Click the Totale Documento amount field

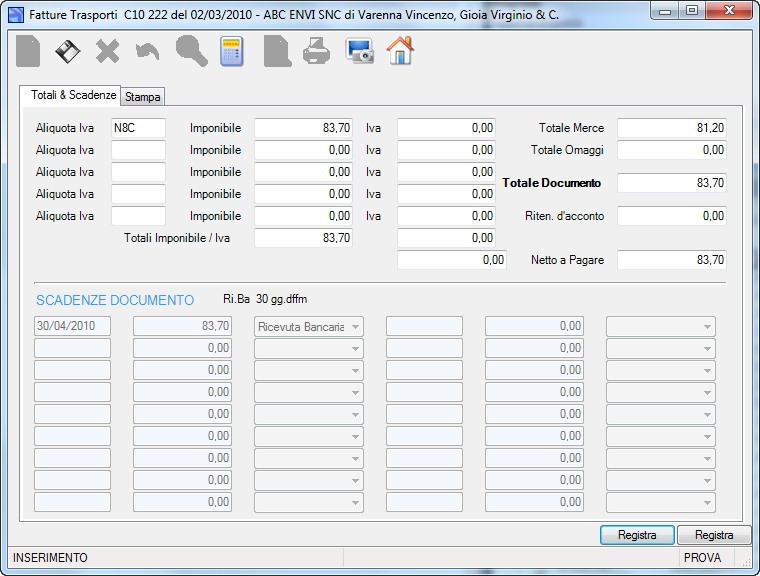pyautogui.click(x=672, y=183)
